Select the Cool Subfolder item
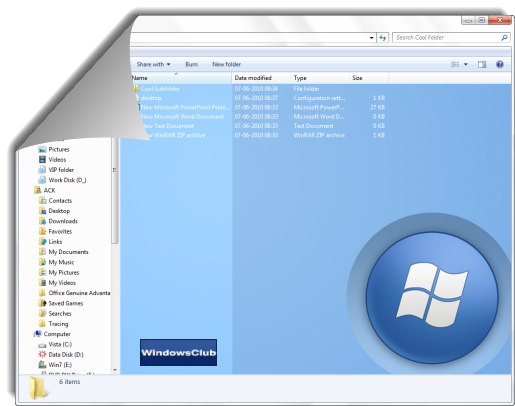The width and height of the screenshot is (515, 406). tap(160, 89)
